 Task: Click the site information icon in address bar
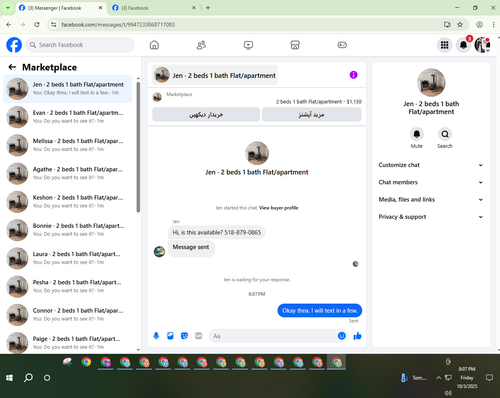54,24
